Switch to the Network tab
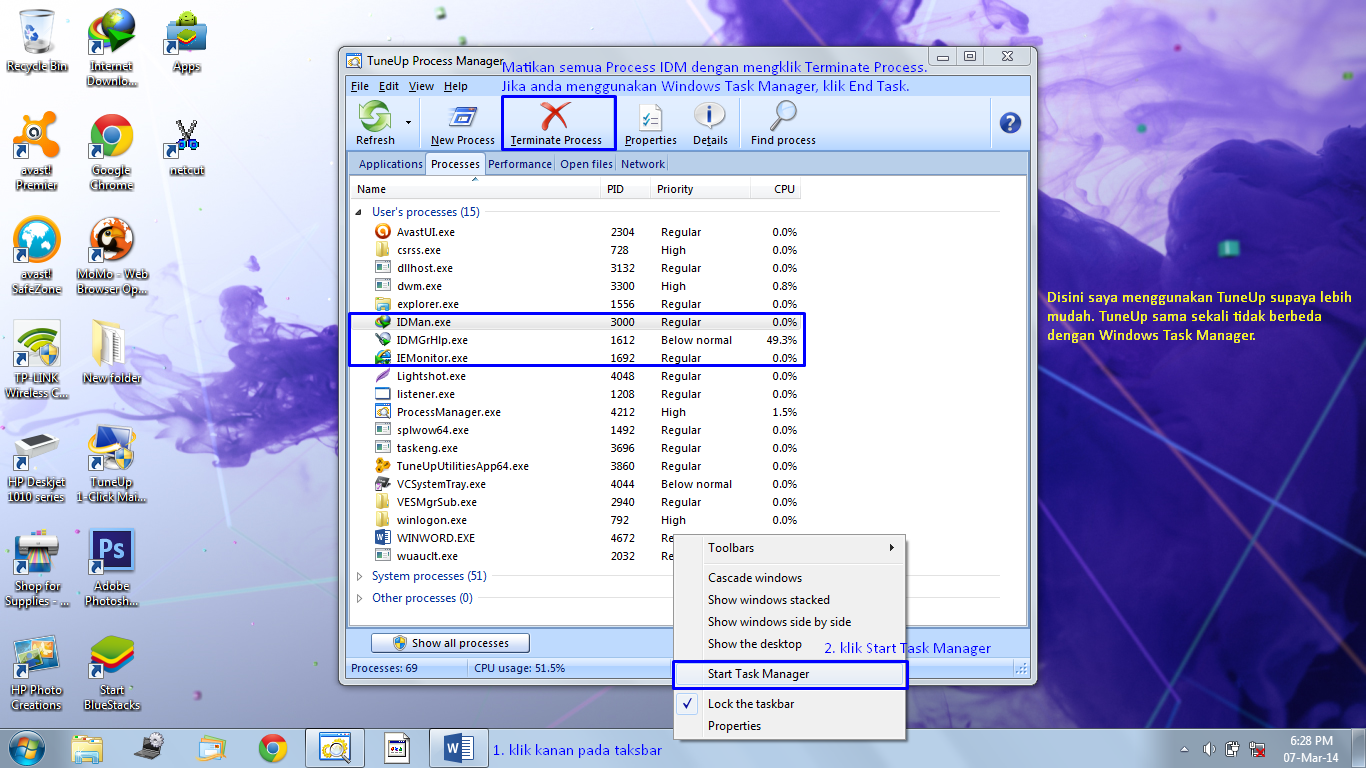The width and height of the screenshot is (1366, 768). [x=642, y=163]
